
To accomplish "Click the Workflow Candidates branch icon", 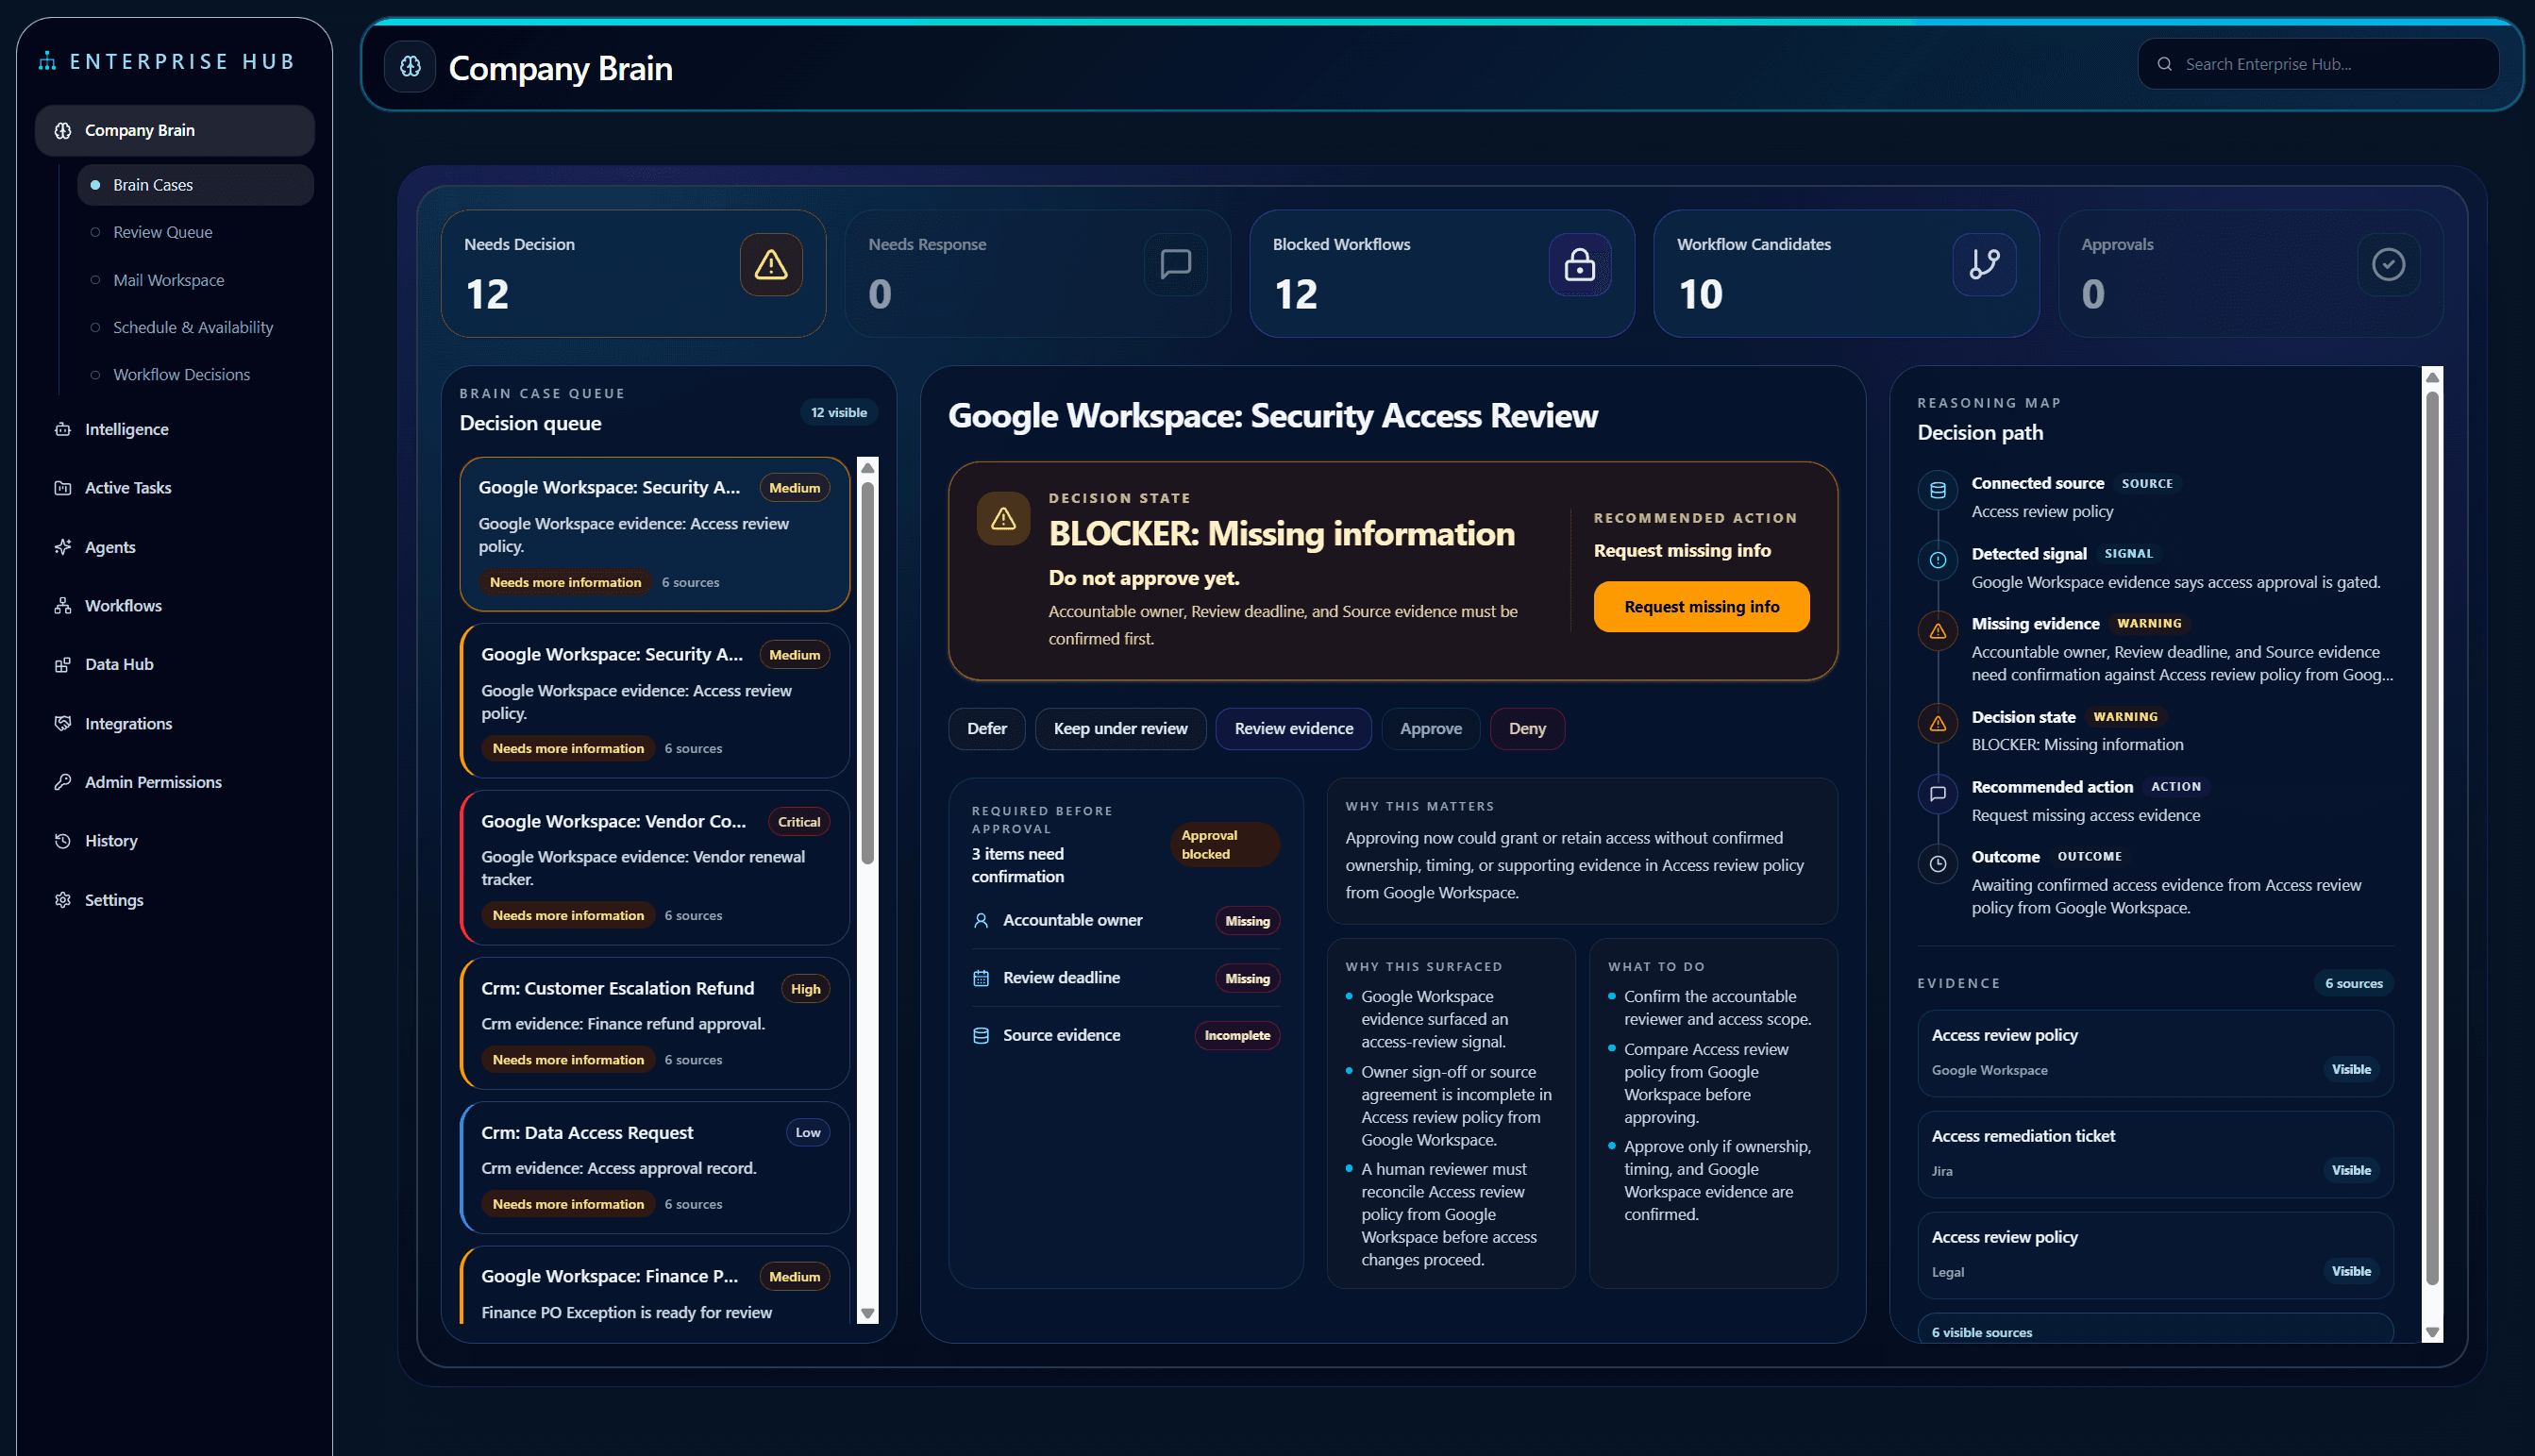I will point(1984,264).
